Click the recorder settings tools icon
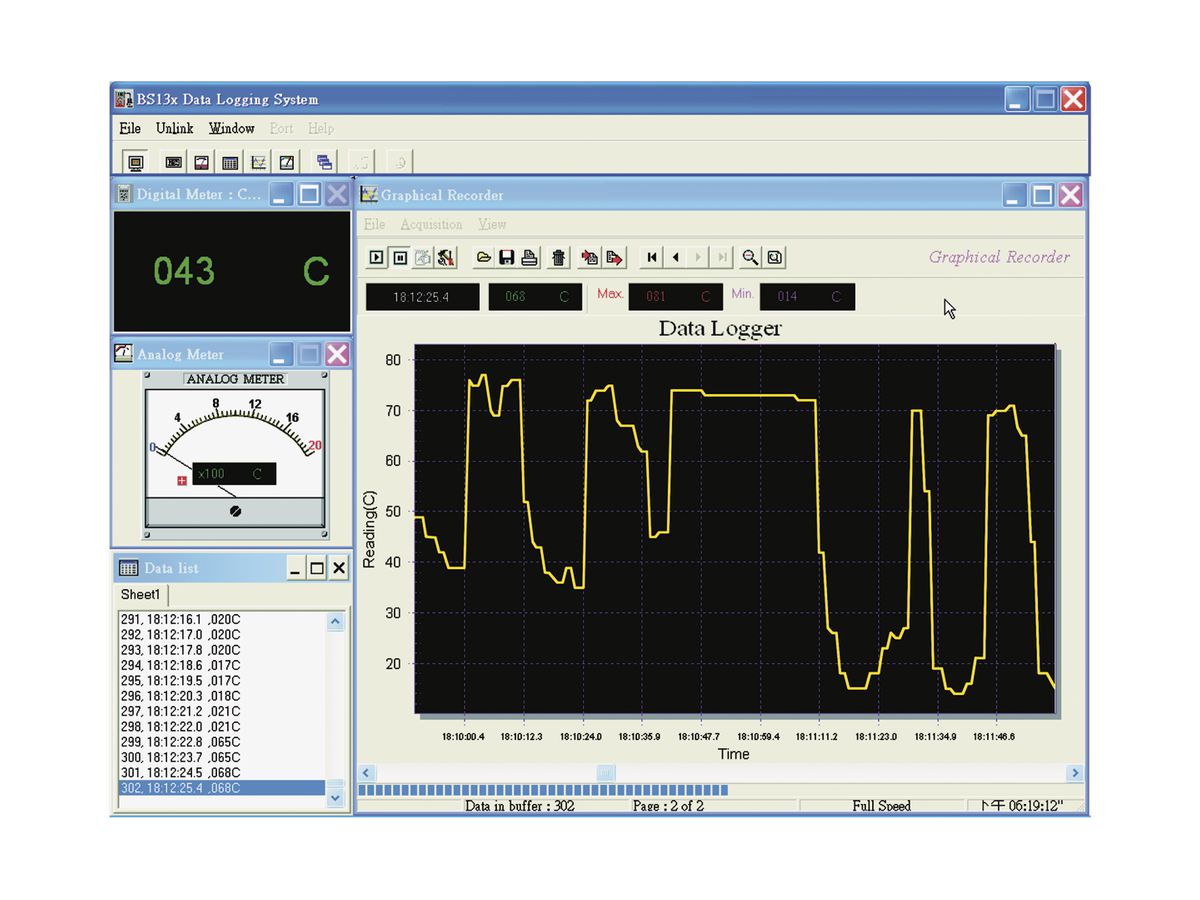 [x=446, y=258]
